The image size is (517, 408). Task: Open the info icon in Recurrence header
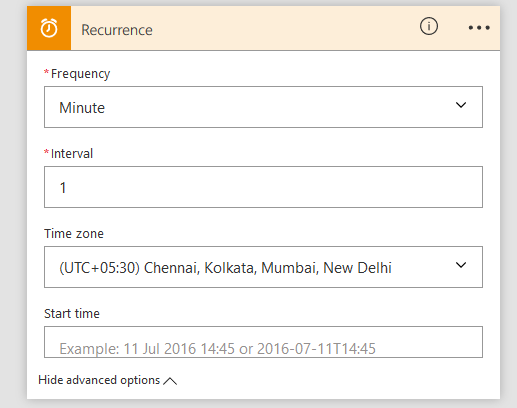tap(429, 26)
